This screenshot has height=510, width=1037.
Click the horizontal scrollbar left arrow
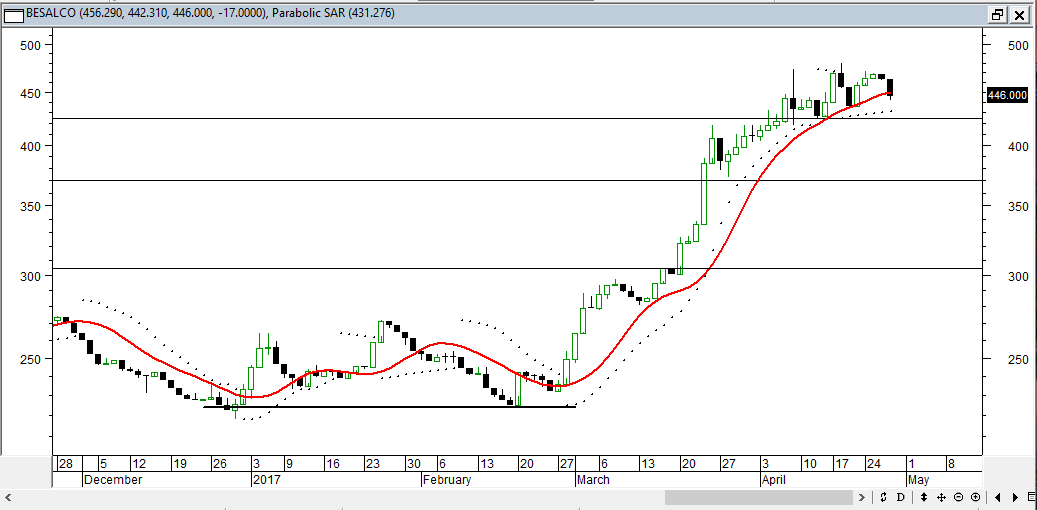tap(7, 497)
